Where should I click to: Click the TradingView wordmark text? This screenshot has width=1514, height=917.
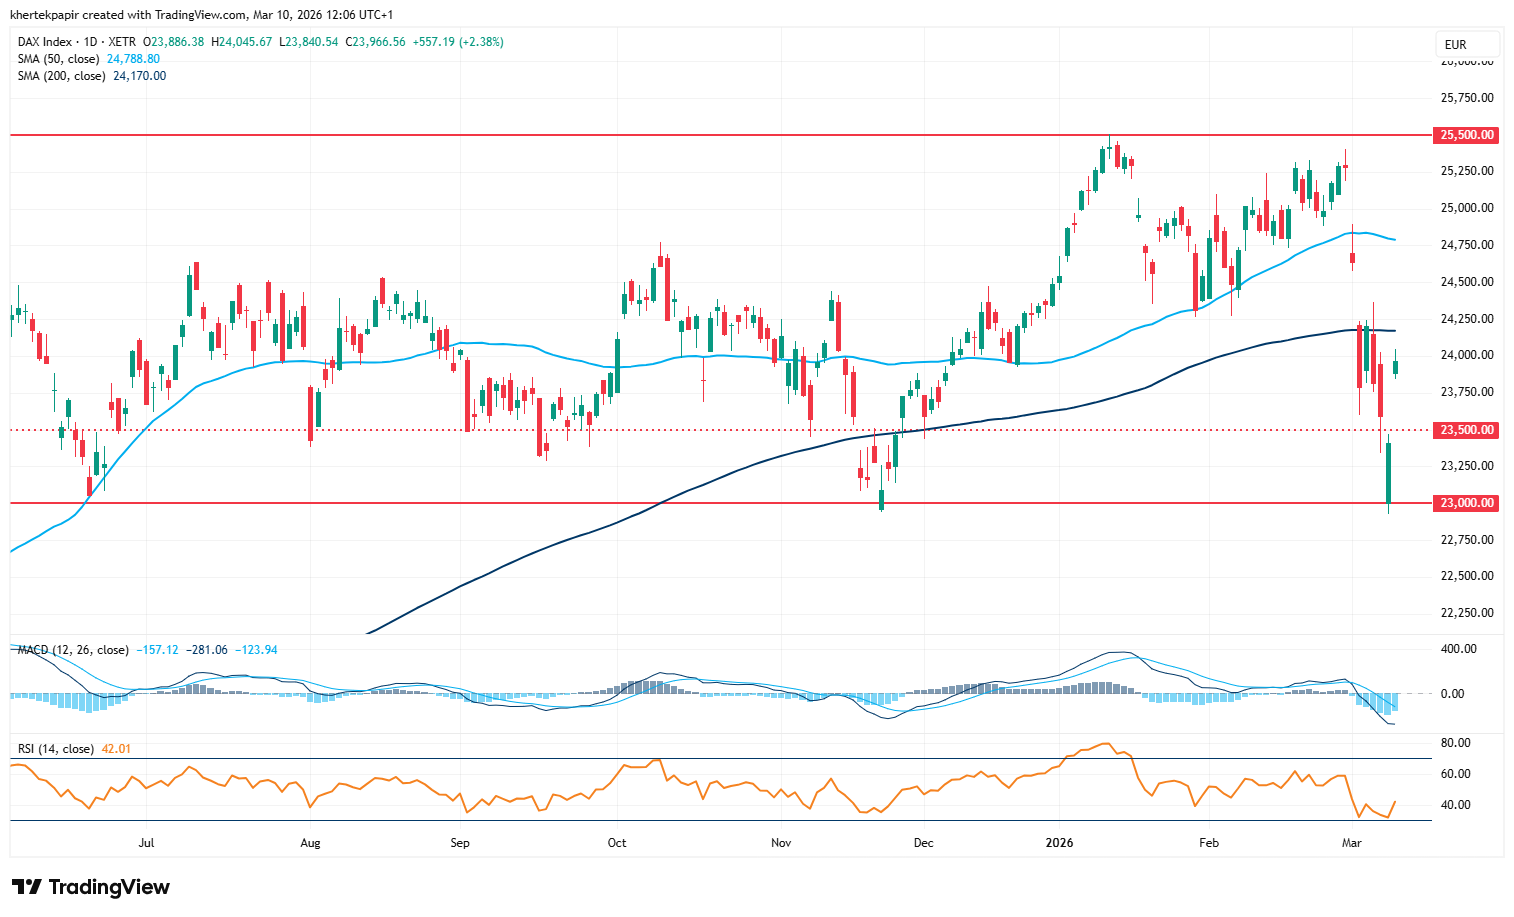(x=109, y=887)
